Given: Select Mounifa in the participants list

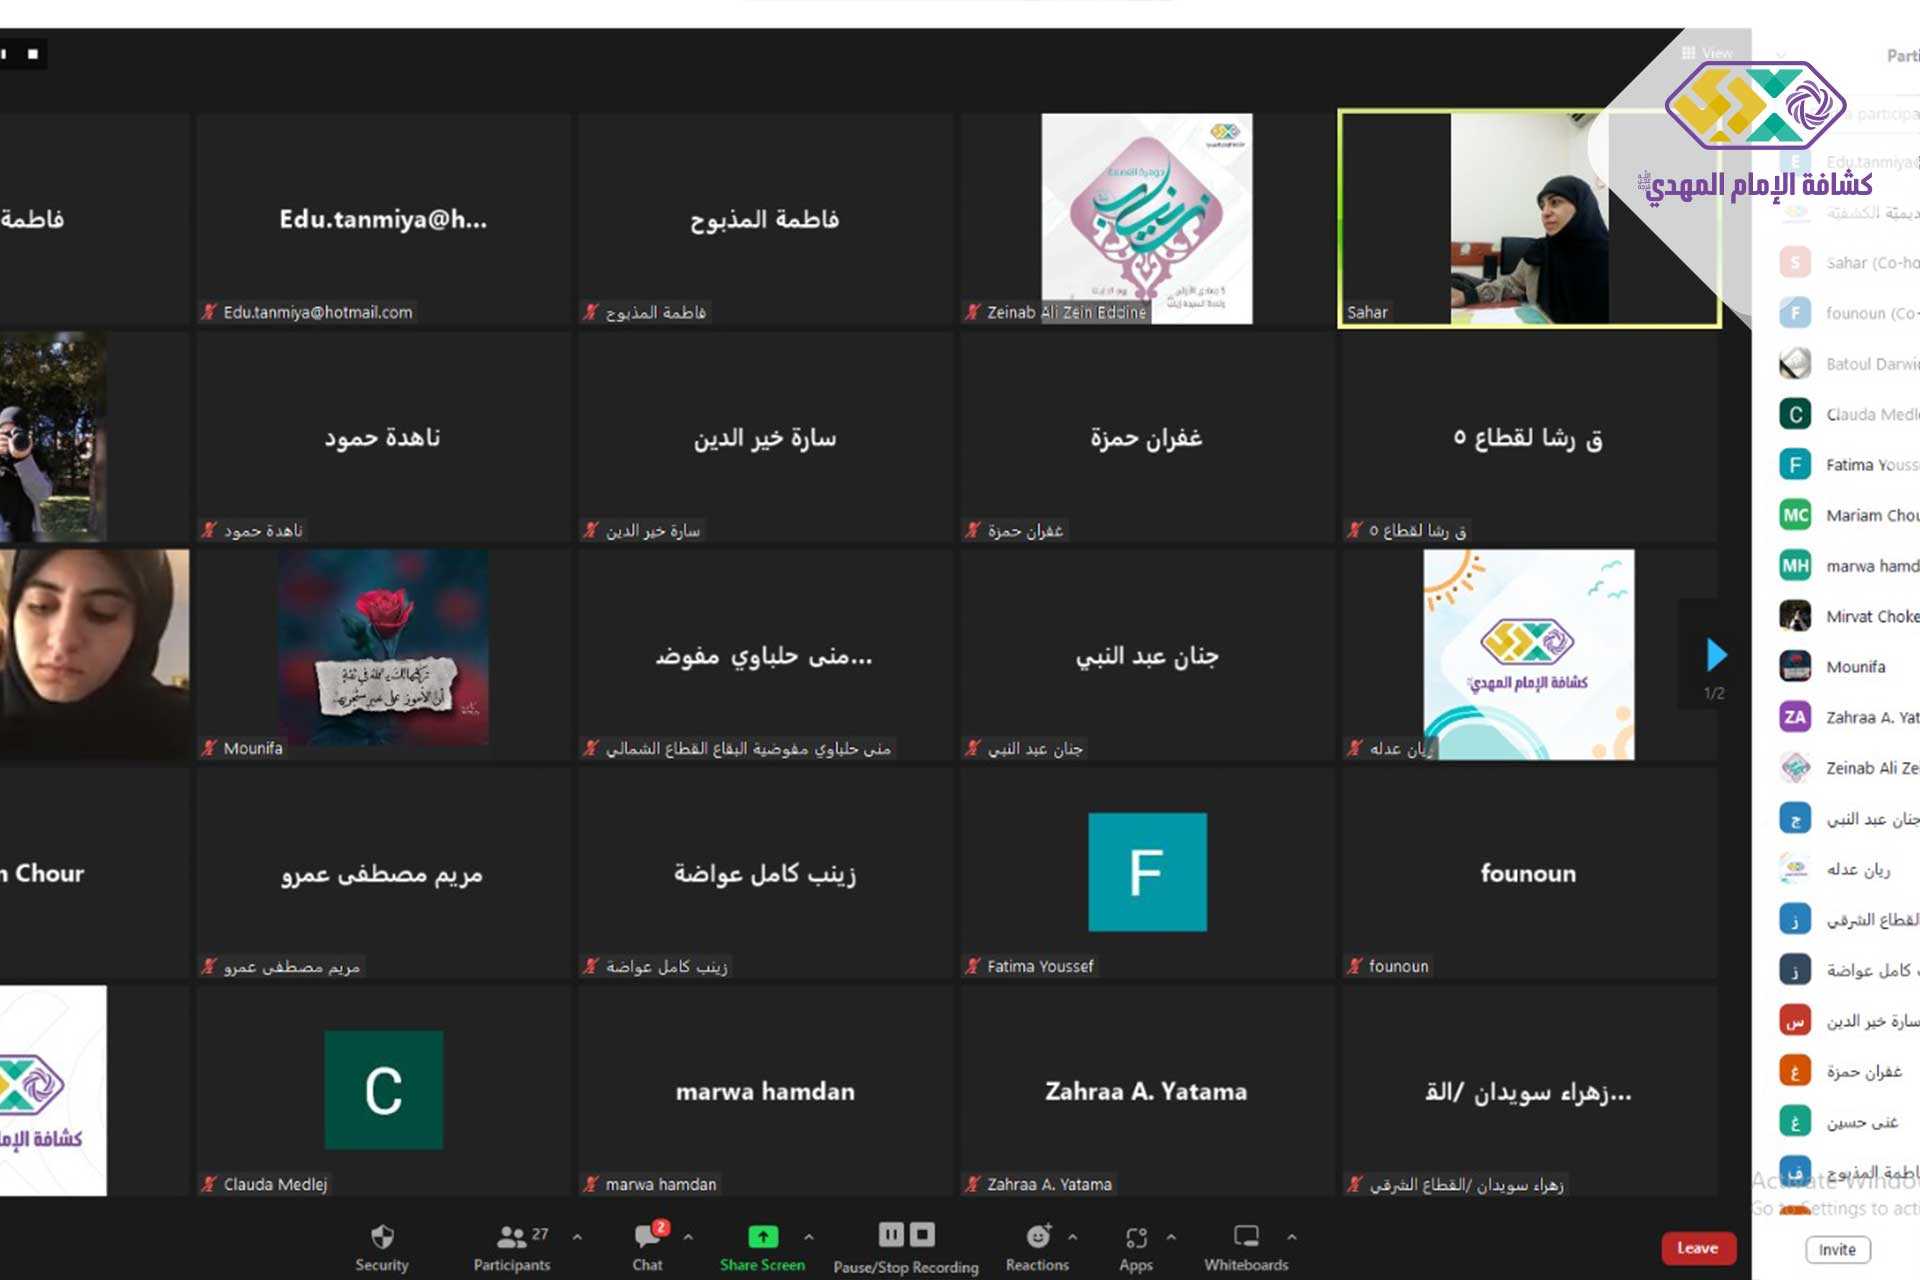Looking at the screenshot, I should pyautogui.click(x=1855, y=667).
